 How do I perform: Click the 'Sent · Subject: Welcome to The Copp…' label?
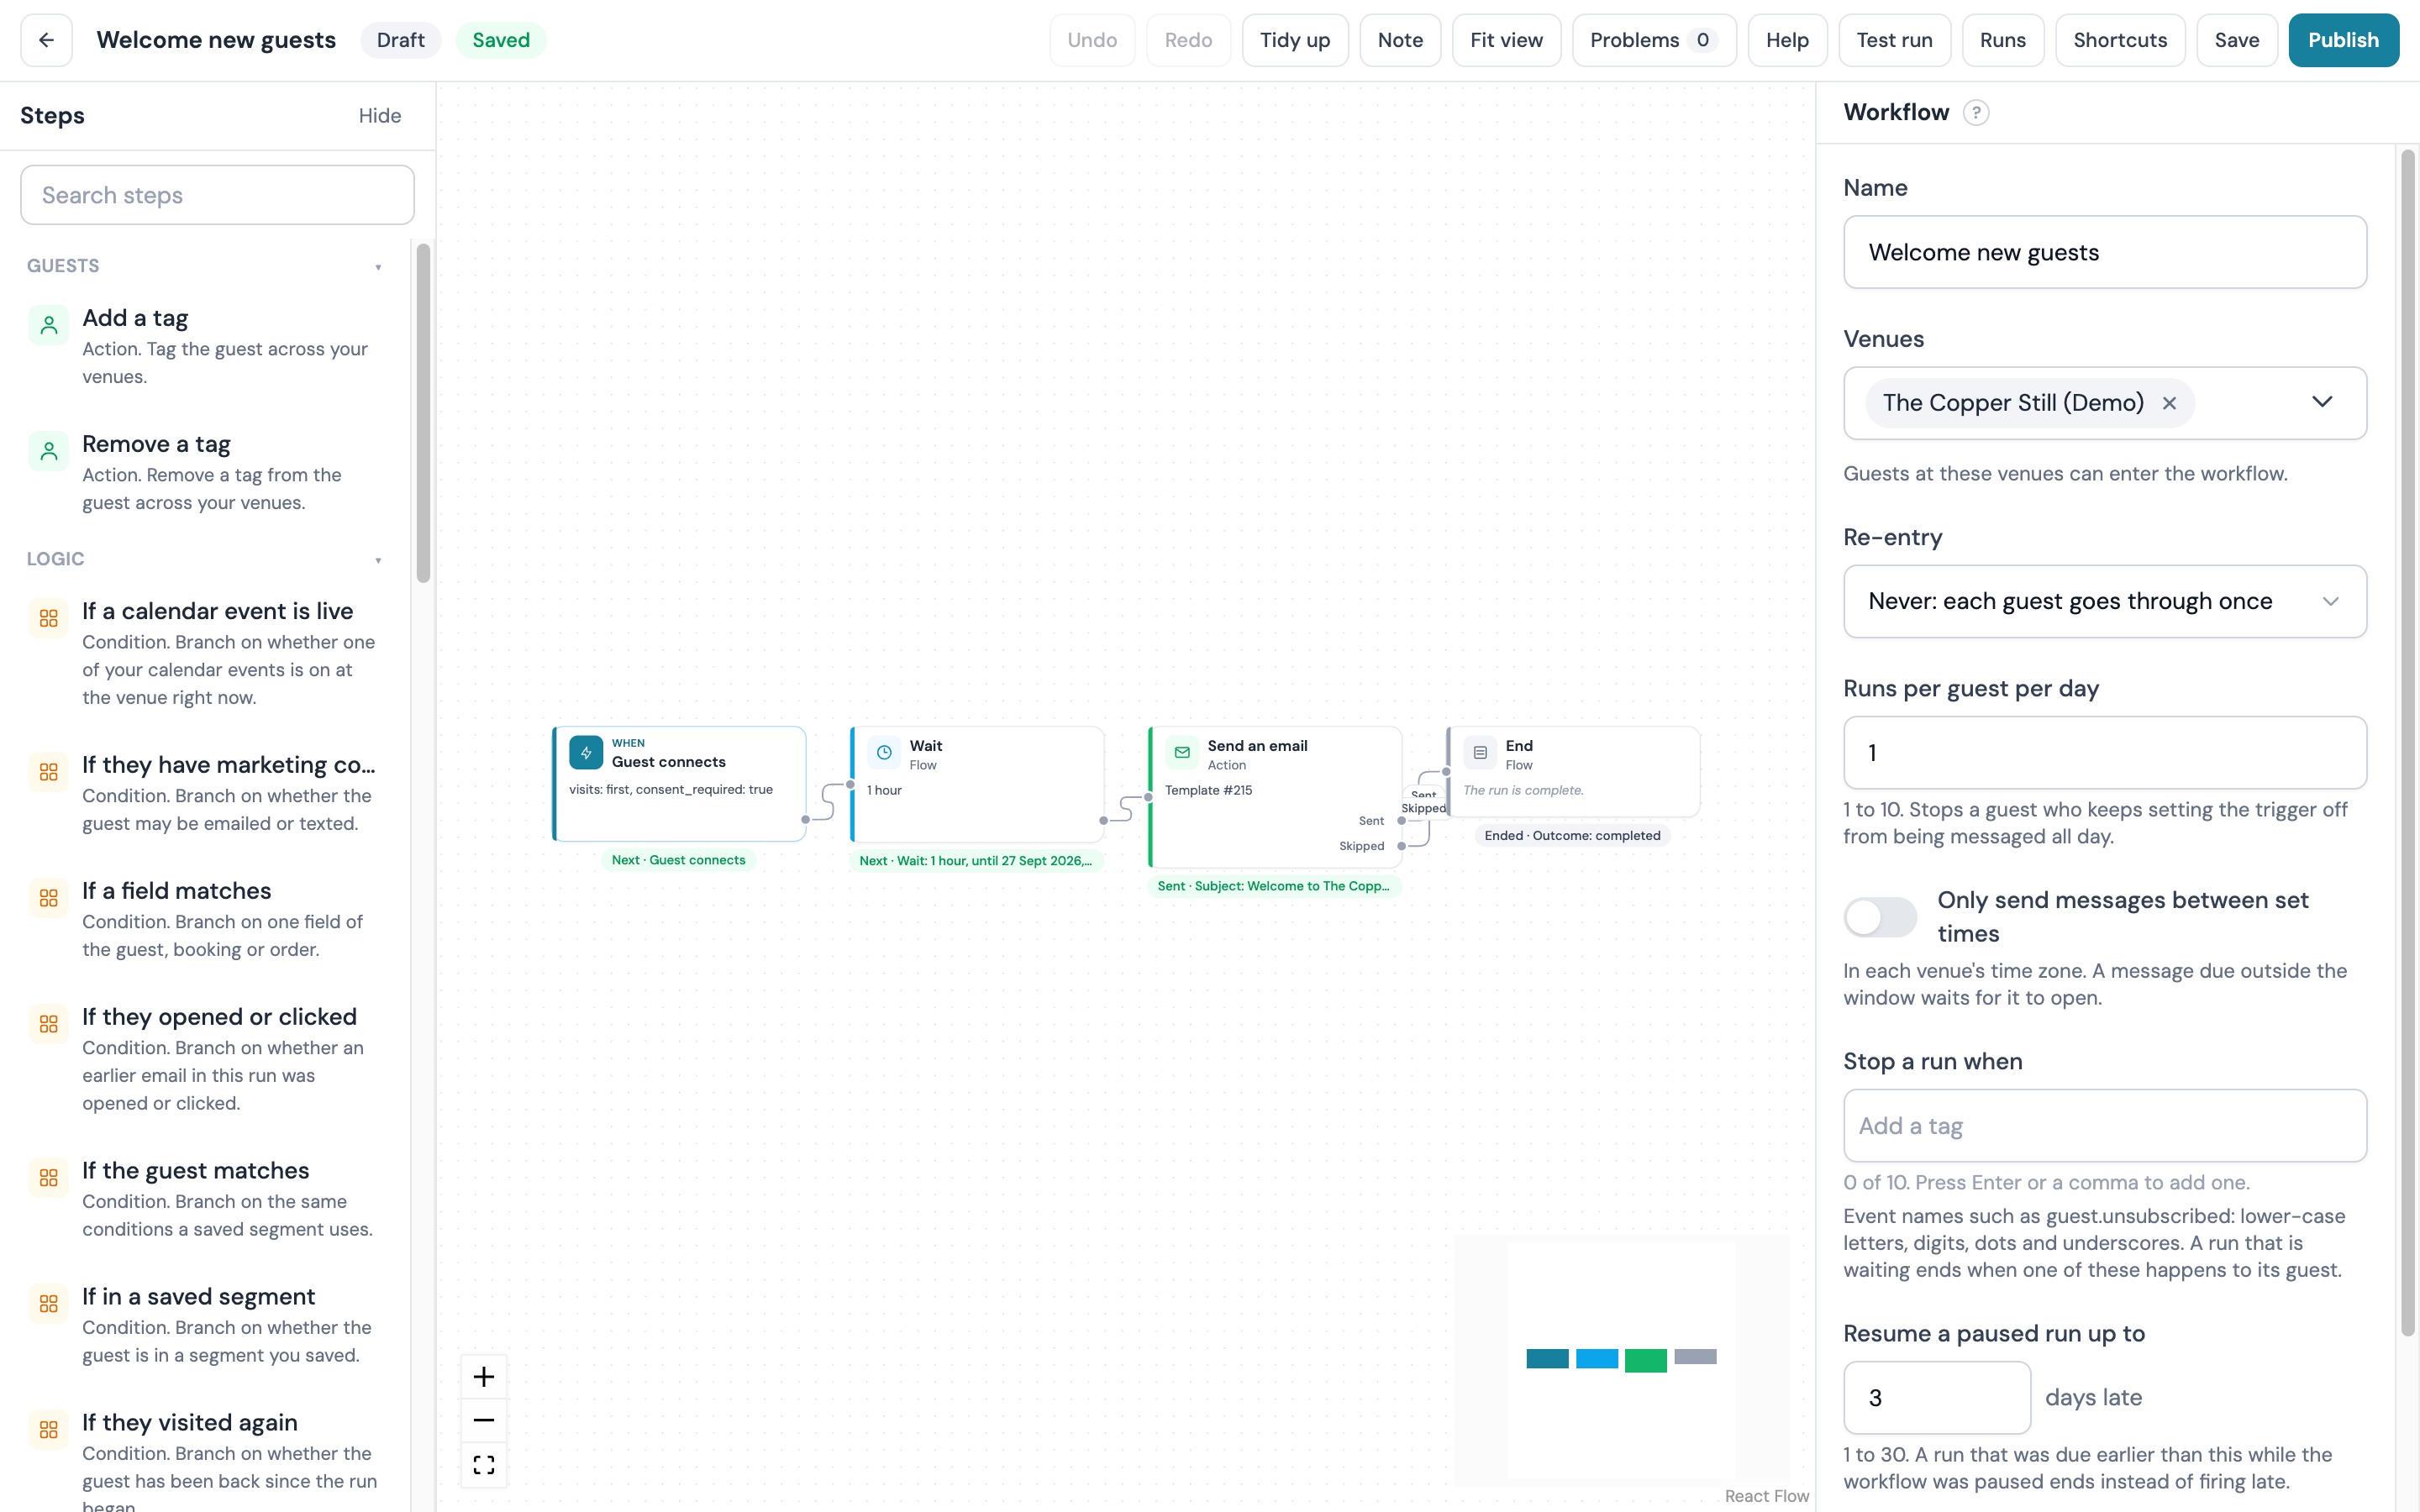click(x=1274, y=886)
